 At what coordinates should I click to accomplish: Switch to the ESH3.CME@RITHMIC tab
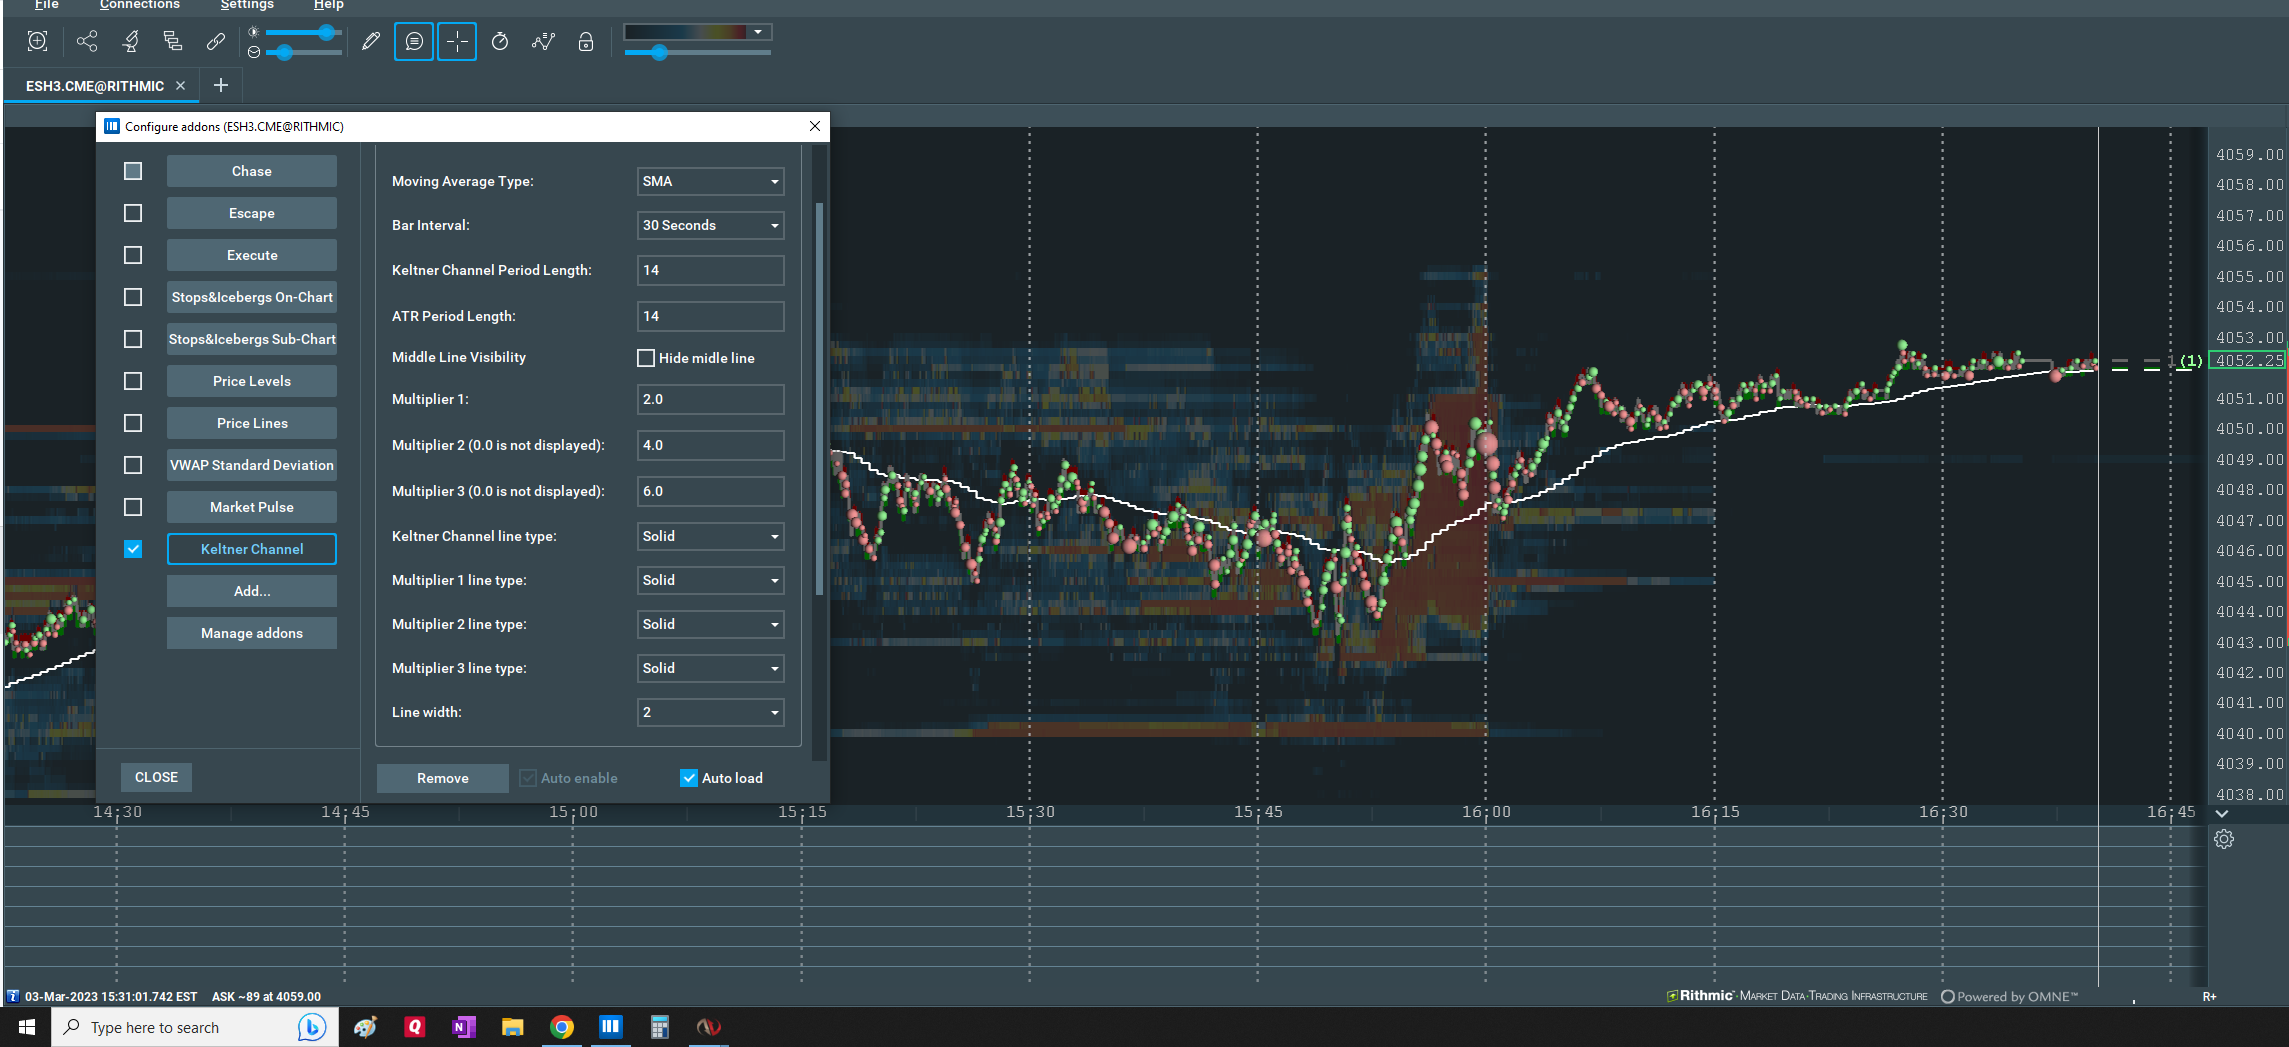coord(95,86)
